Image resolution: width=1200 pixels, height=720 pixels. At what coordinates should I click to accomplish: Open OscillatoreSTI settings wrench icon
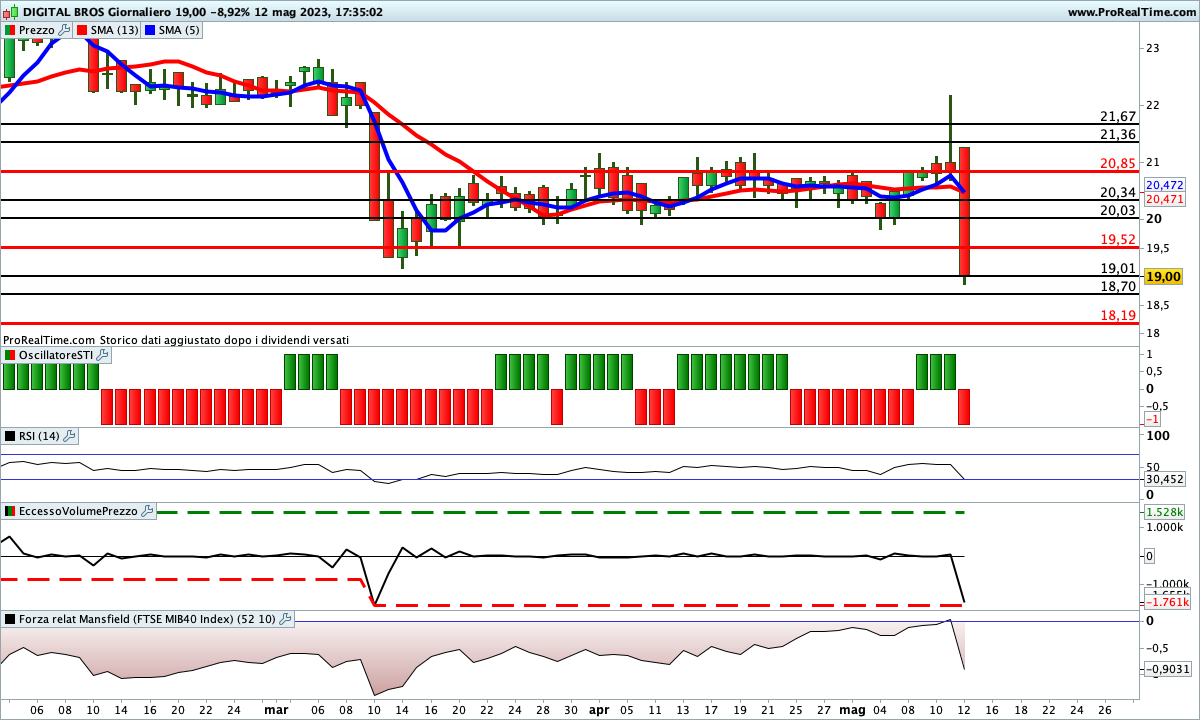pyautogui.click(x=103, y=355)
